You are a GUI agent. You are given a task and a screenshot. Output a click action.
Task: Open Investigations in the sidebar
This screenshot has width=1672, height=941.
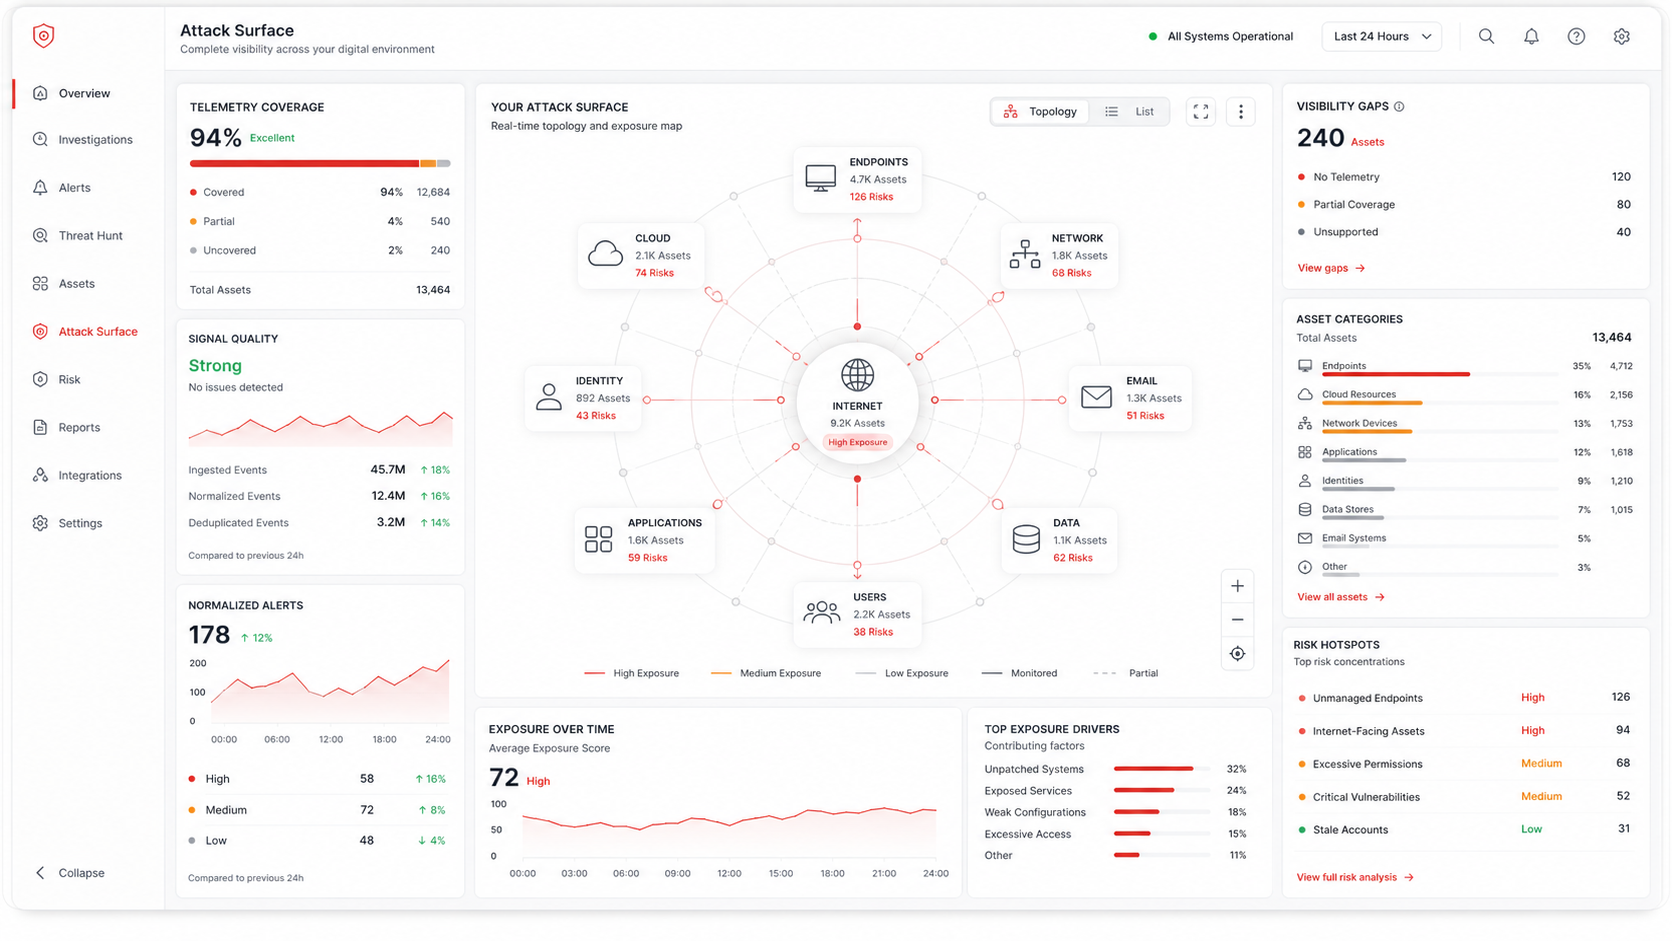pyautogui.click(x=84, y=140)
